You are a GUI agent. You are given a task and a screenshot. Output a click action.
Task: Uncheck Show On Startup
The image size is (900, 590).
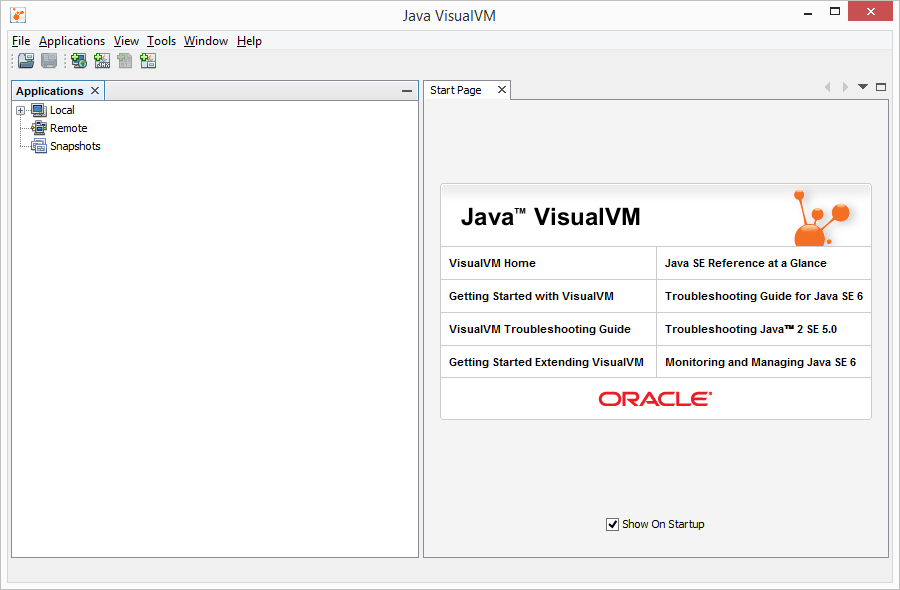pyautogui.click(x=612, y=524)
